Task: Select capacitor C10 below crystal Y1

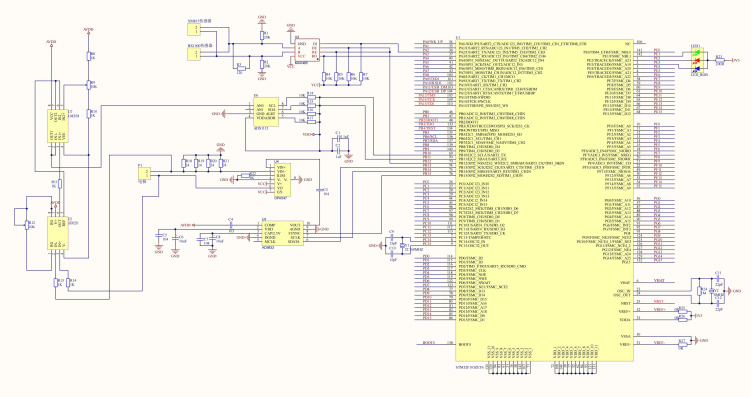Action: tap(392, 254)
